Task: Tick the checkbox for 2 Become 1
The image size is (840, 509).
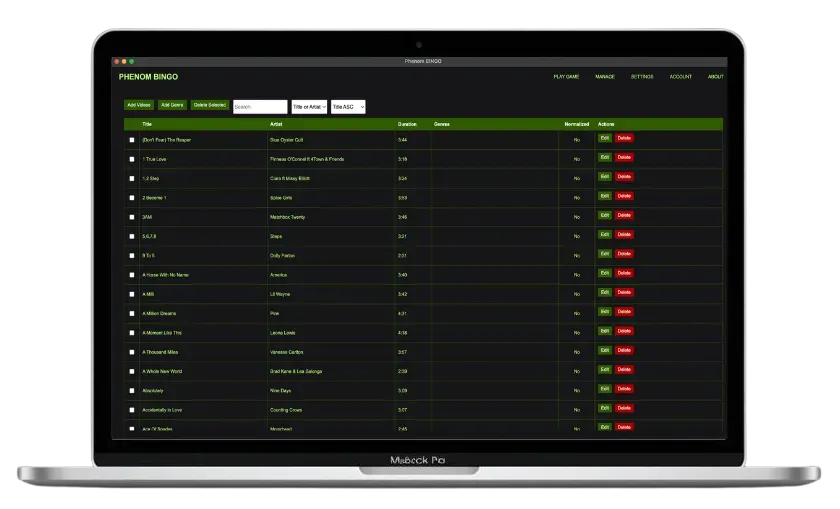Action: coord(132,198)
